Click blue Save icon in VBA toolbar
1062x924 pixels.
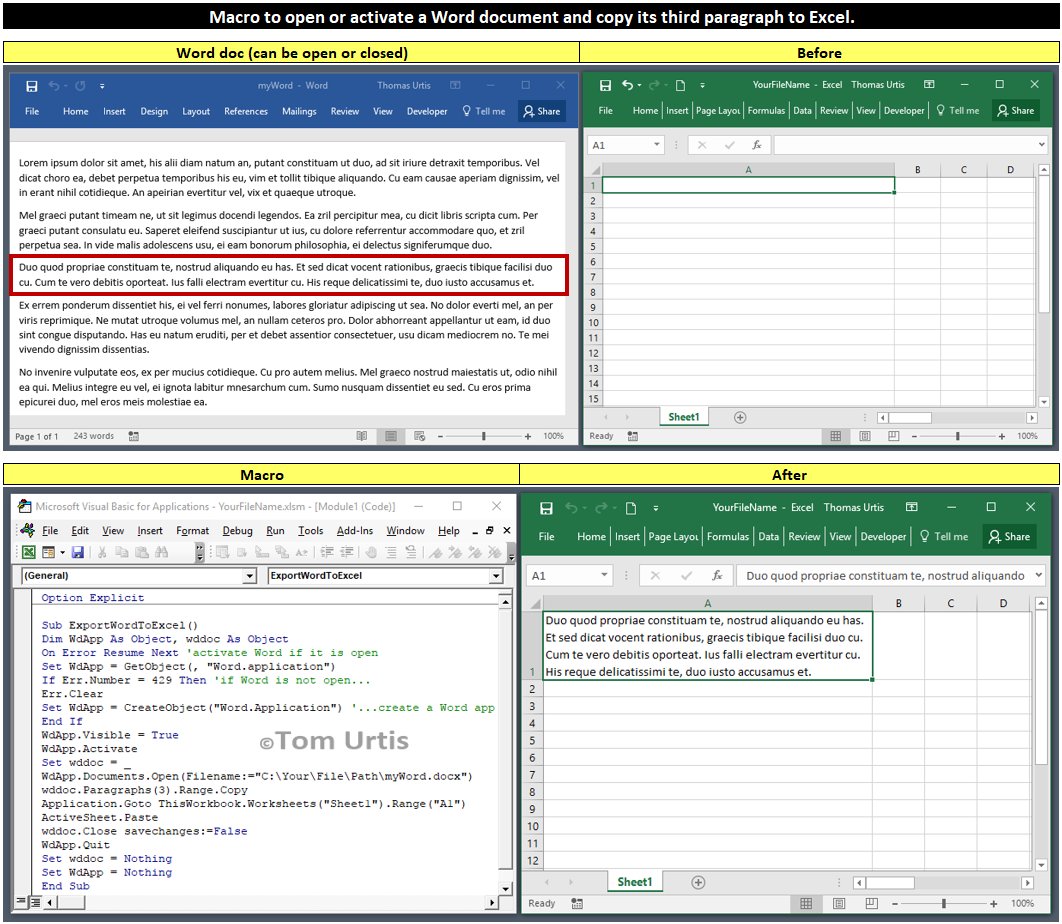click(x=78, y=552)
